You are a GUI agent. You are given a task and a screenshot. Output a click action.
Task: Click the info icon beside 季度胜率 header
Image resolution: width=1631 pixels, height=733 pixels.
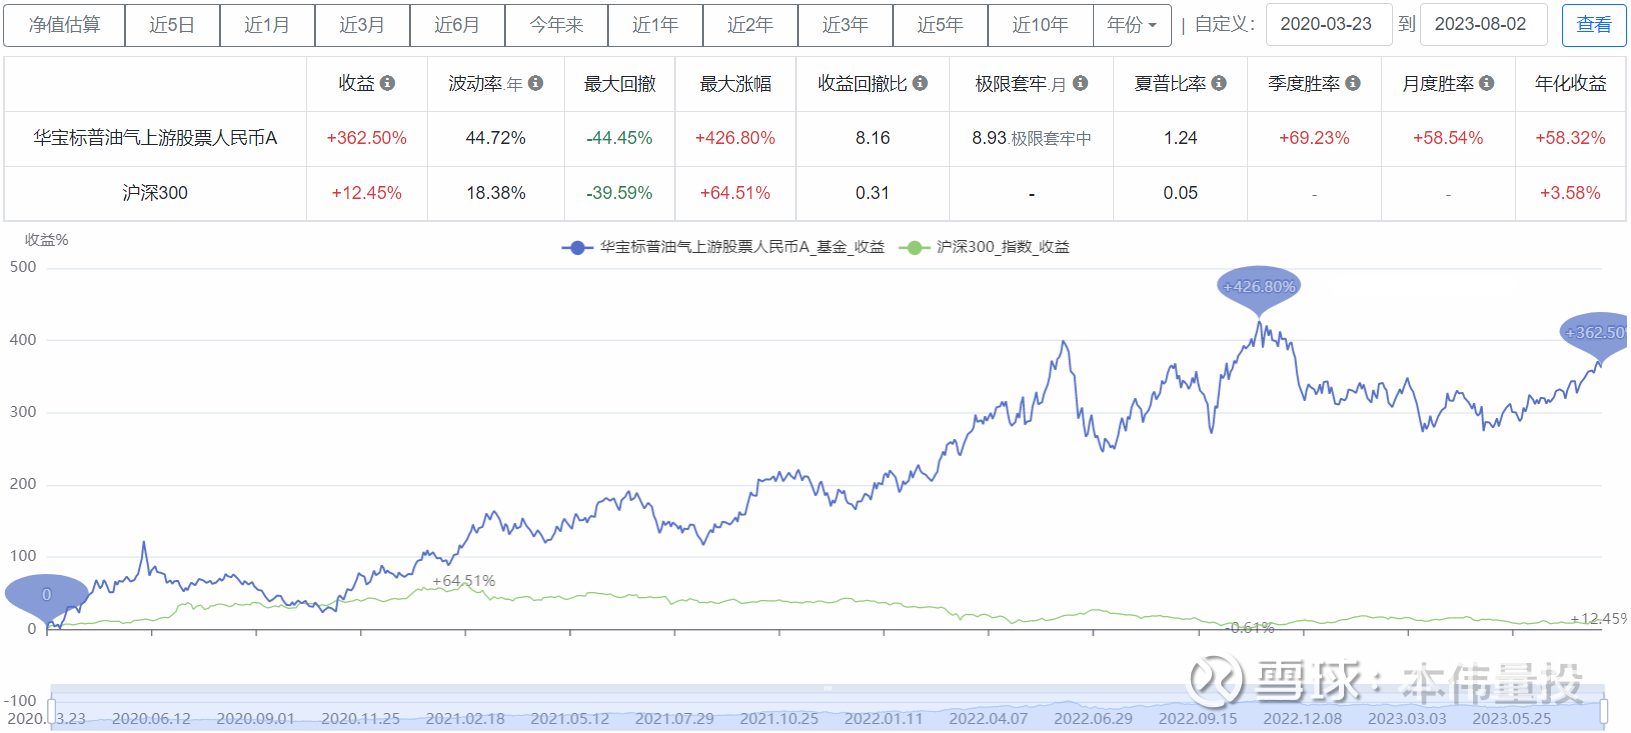pos(1353,83)
